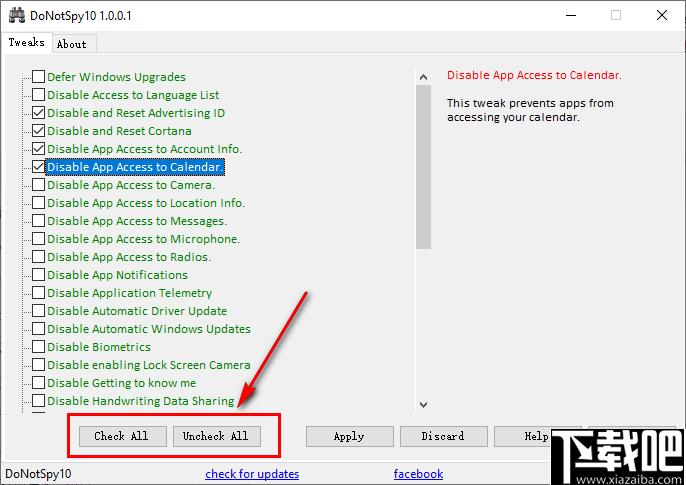Viewport: 686px width, 485px height.
Task: Select the Disable Biometrics label
Action: pyautogui.click(x=99, y=347)
